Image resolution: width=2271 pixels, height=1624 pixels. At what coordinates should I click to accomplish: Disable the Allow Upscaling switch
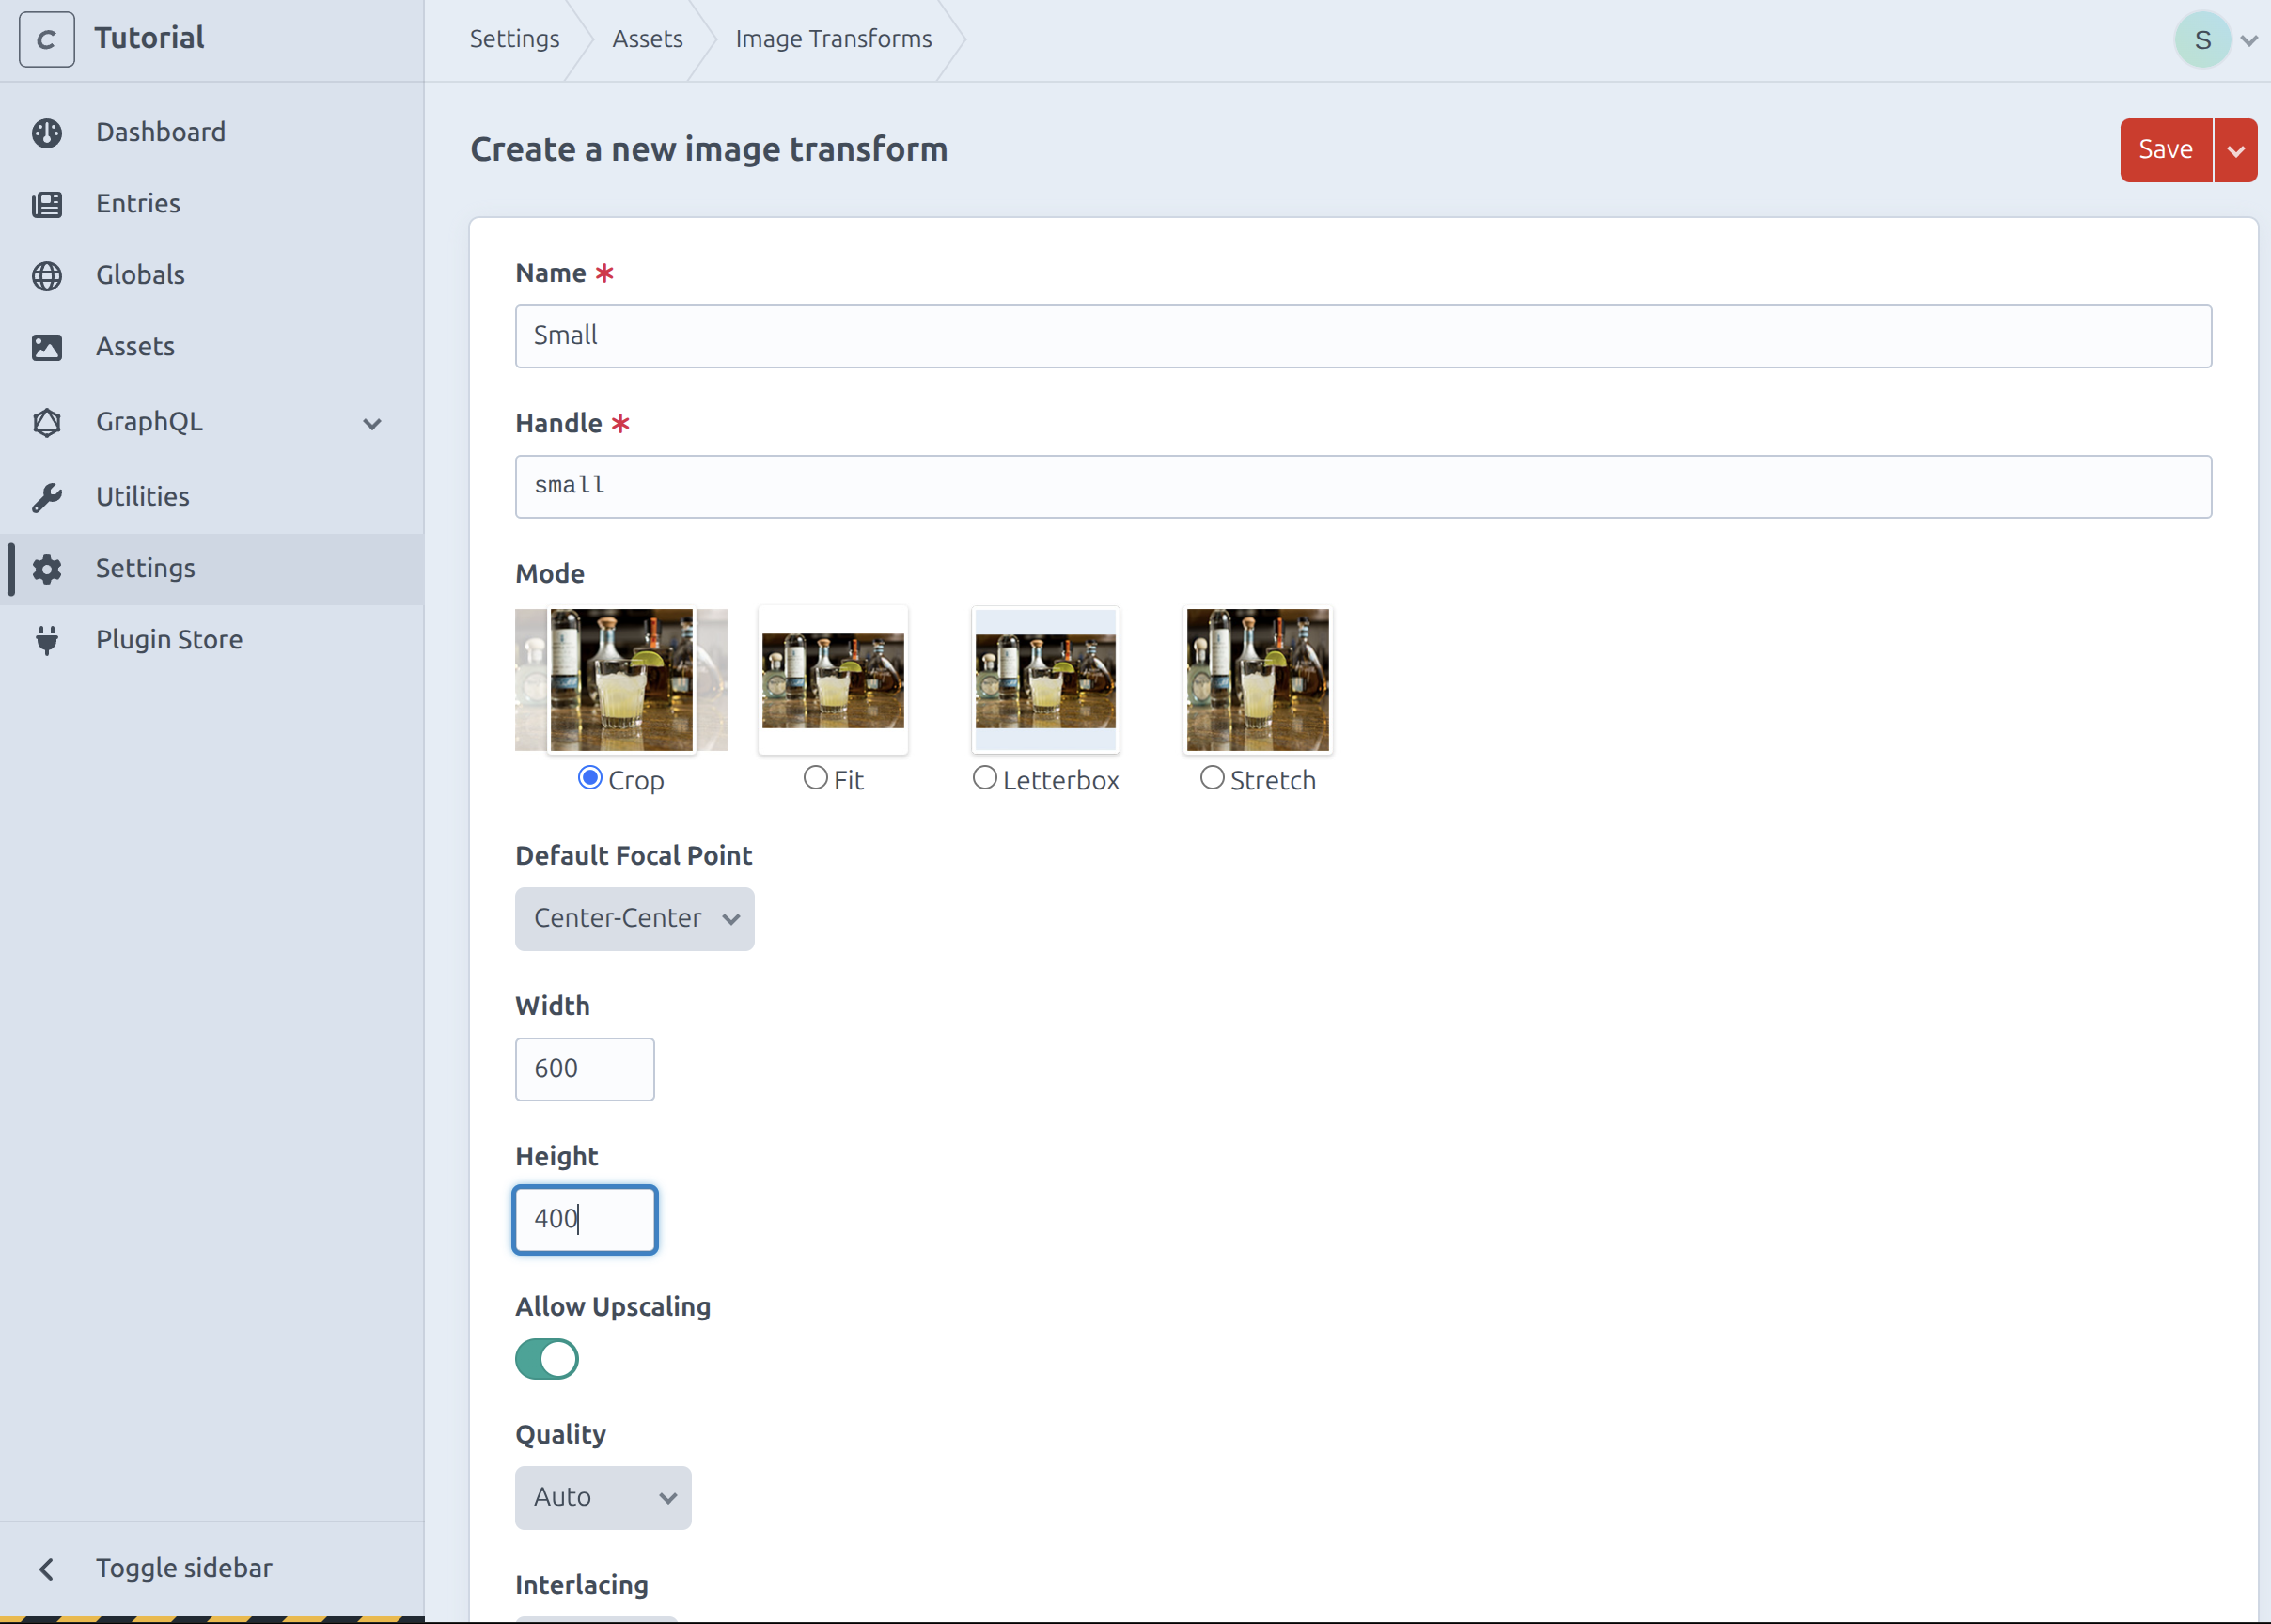(x=547, y=1359)
